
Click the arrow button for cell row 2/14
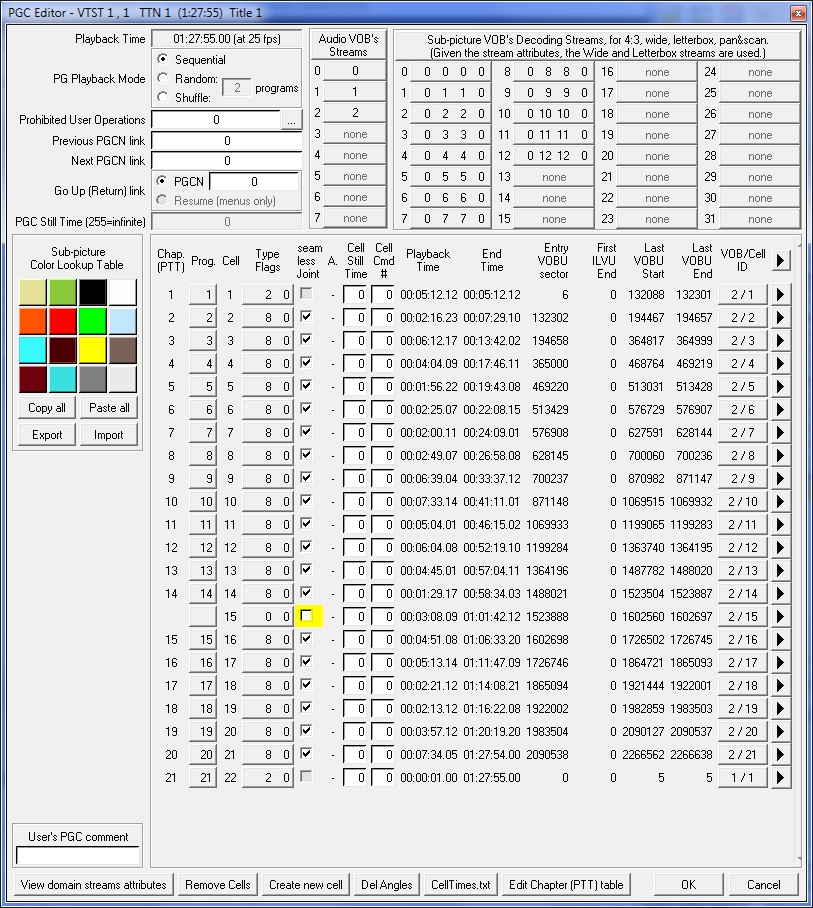tap(781, 594)
